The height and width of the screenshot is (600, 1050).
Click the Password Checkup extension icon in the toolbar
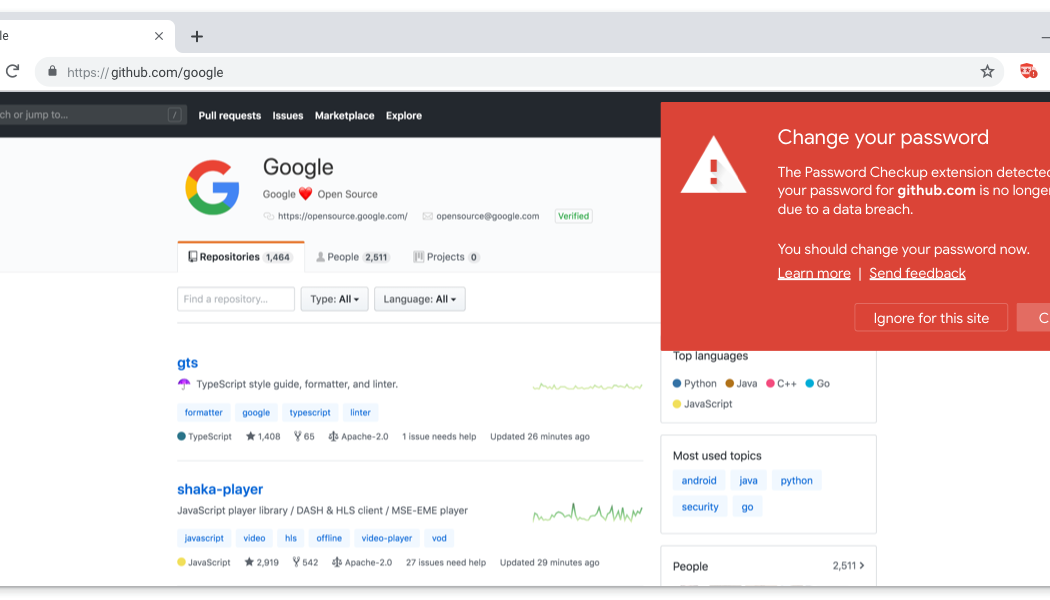point(1028,71)
